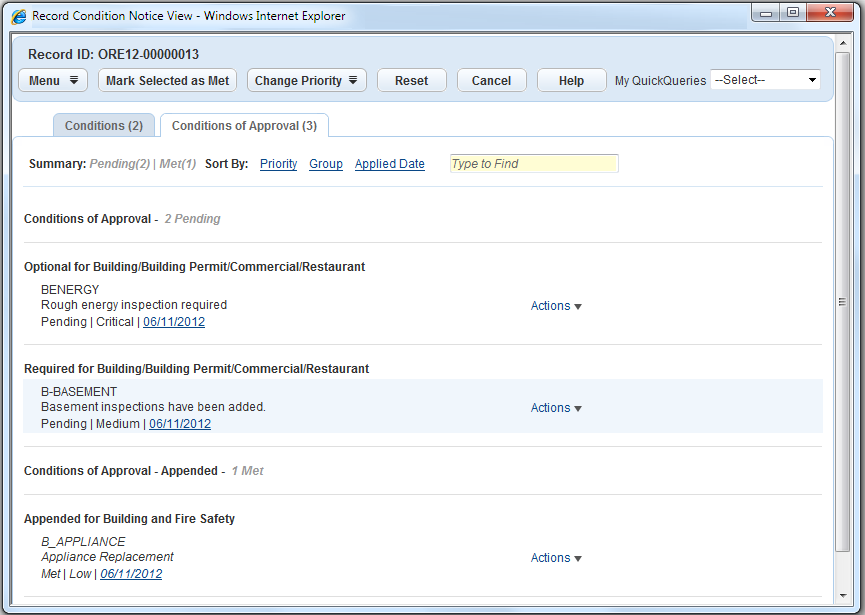865x615 pixels.
Task: Click the Internet Explorer icon in title bar
Action: point(19,17)
